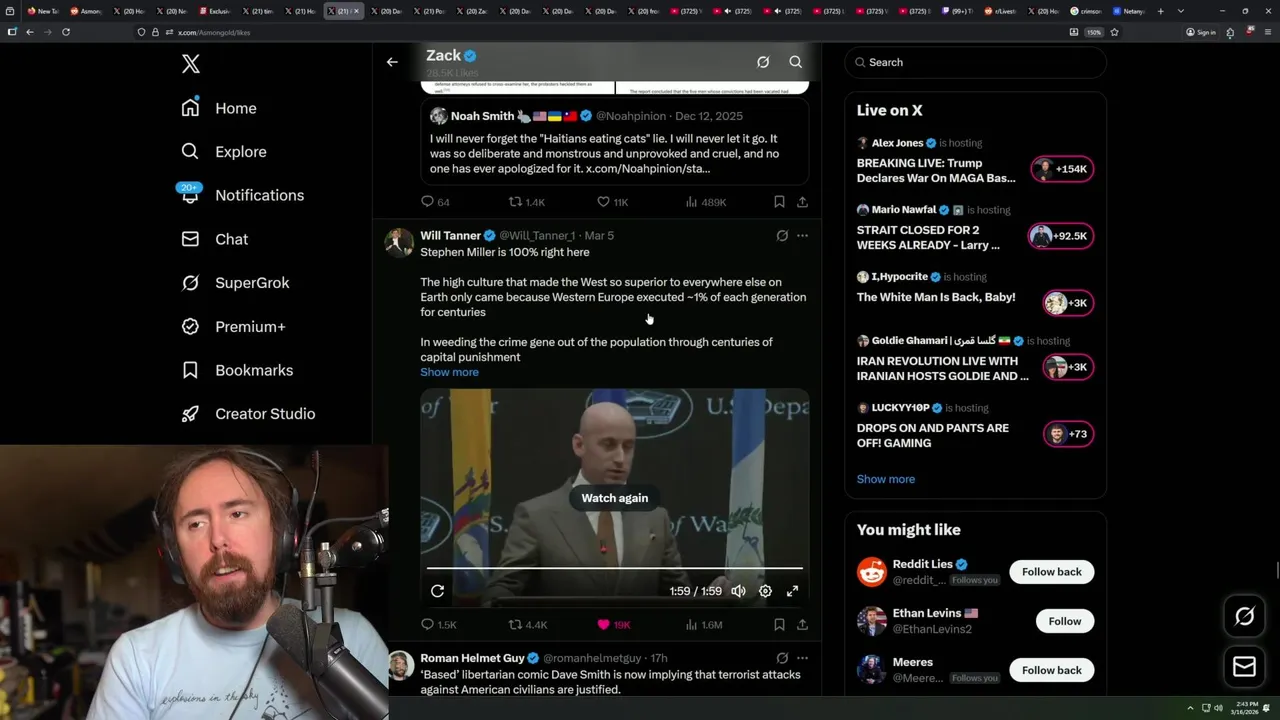Screen dimensions: 1280x720
Task: Switch to the r/Livest browser tab
Action: click(1003, 11)
